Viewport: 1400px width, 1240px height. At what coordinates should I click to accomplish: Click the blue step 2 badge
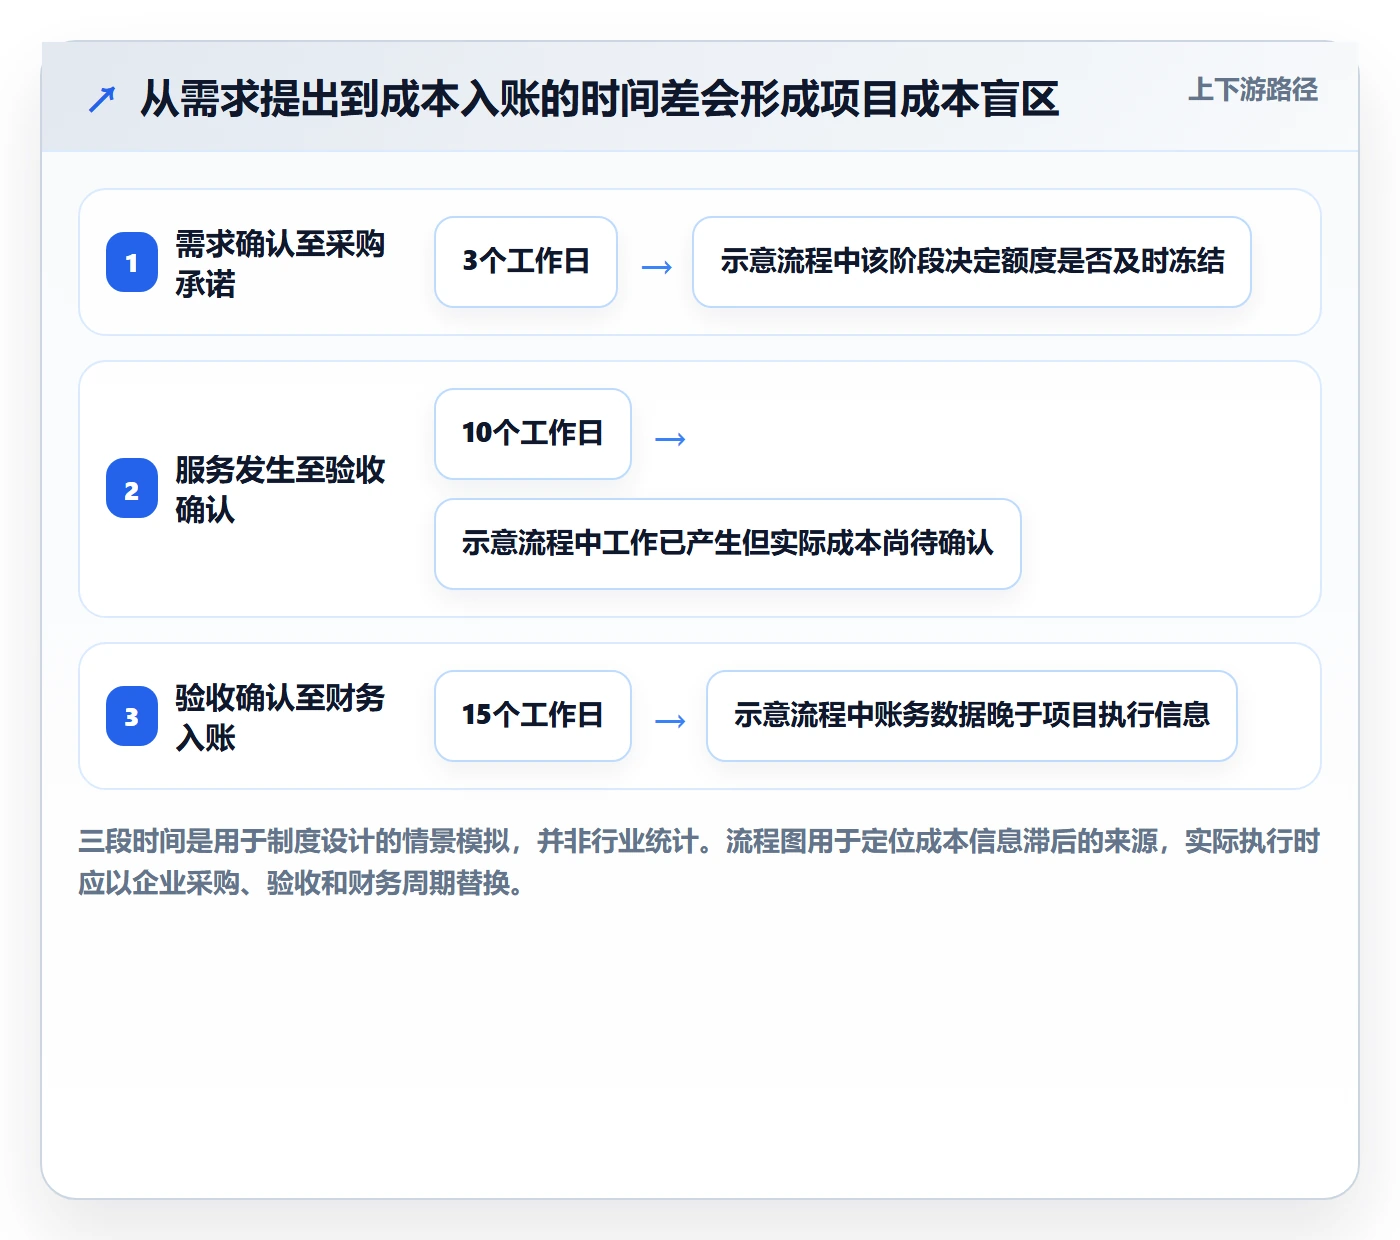[132, 489]
